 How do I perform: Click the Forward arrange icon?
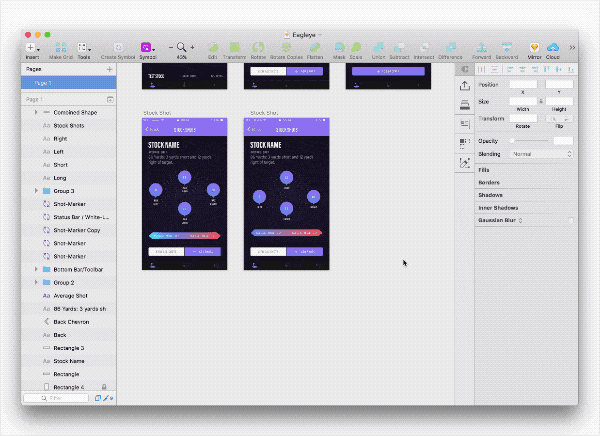(482, 47)
